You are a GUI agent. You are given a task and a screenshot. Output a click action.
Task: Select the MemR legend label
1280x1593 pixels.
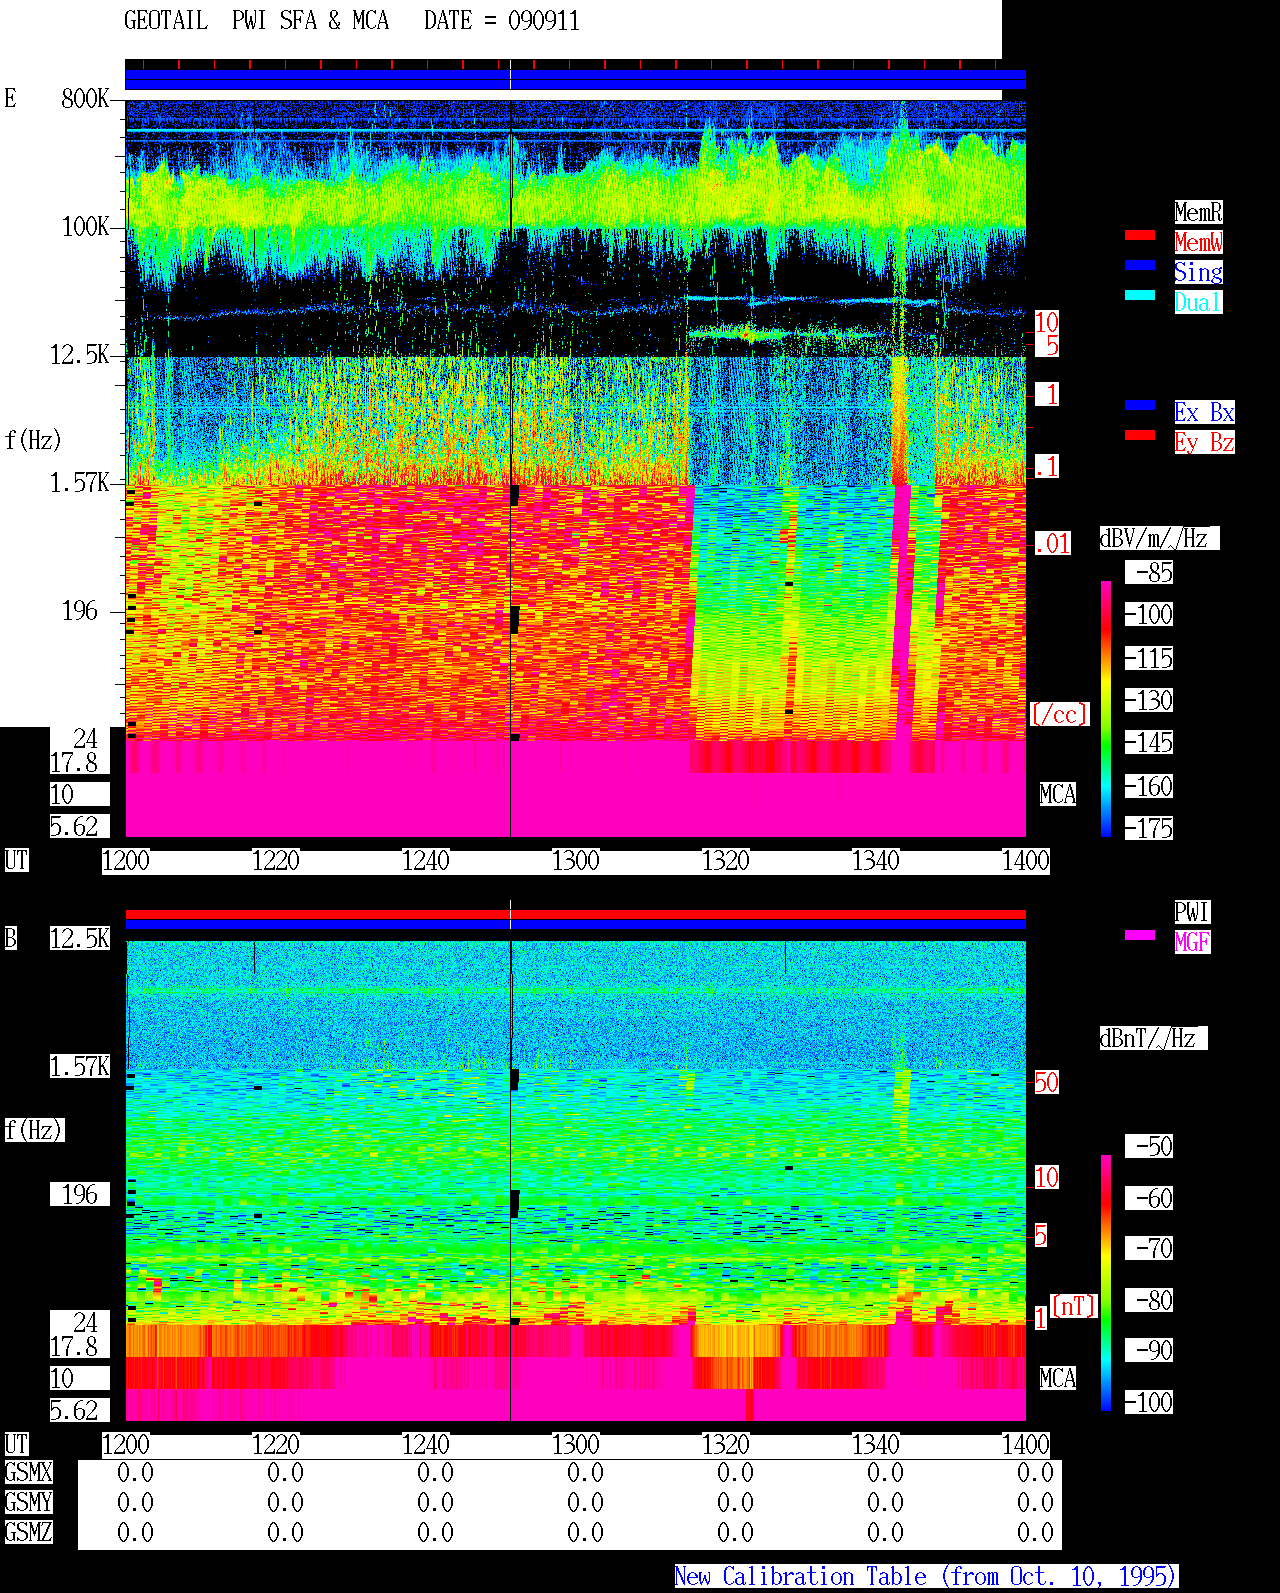1198,212
